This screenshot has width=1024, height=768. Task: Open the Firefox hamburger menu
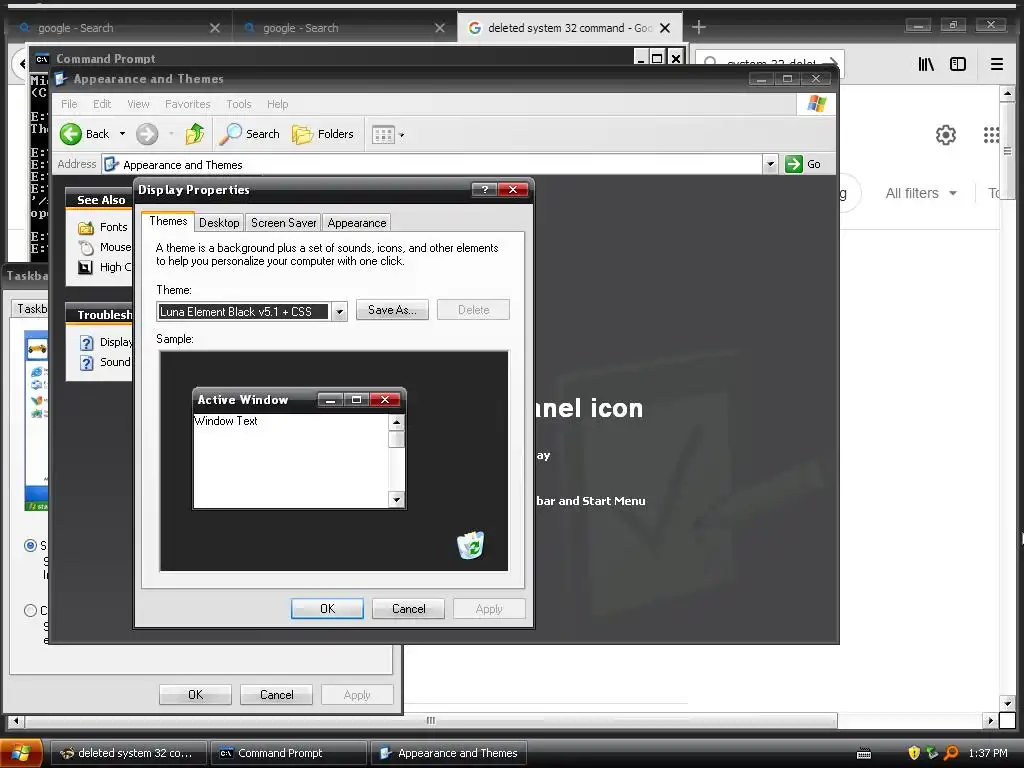[997, 64]
